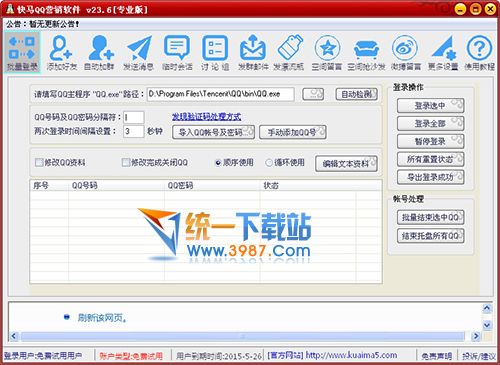Click the 登录全部 login all button
This screenshot has height=365, width=500.
coord(430,124)
